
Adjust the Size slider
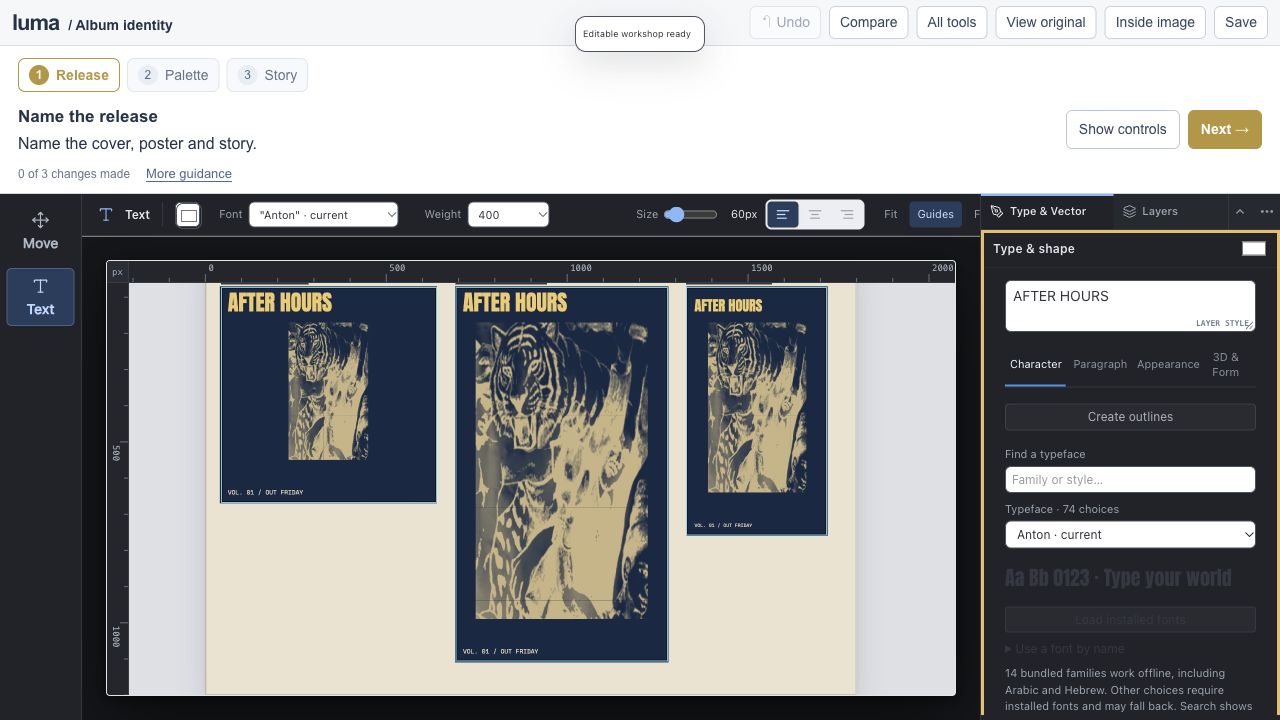(x=688, y=214)
